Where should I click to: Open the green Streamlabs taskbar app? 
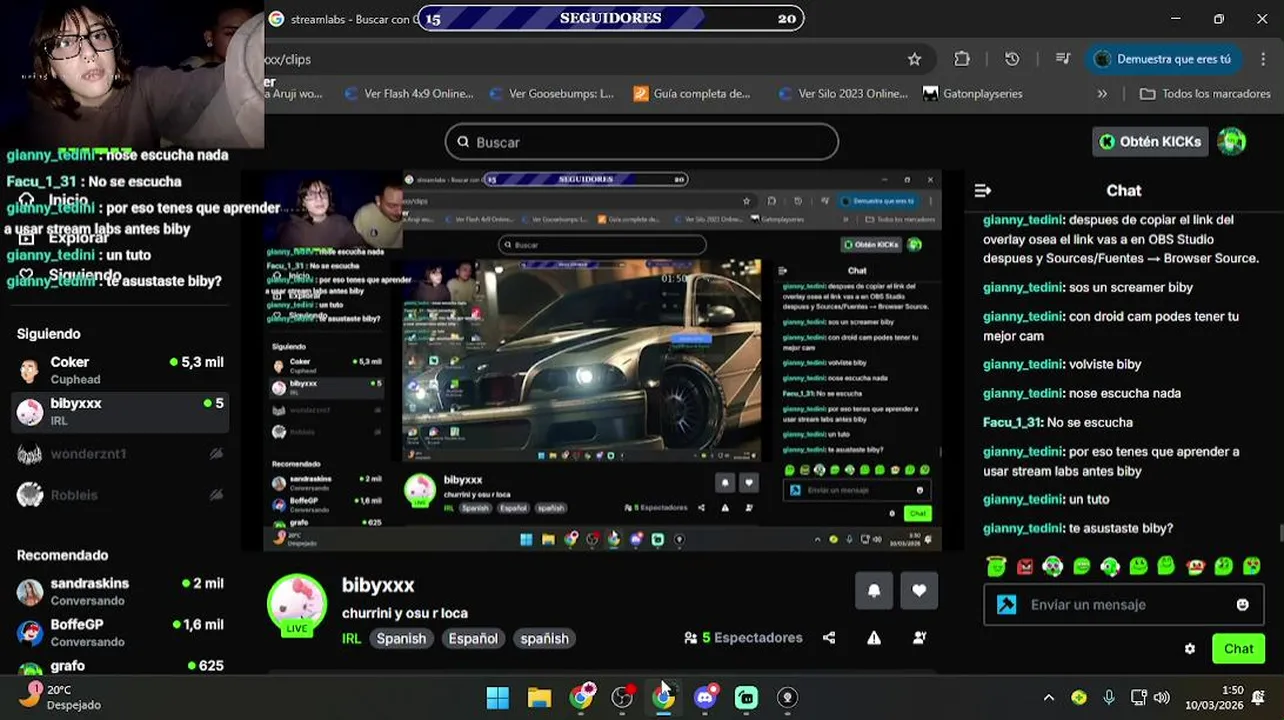point(747,697)
